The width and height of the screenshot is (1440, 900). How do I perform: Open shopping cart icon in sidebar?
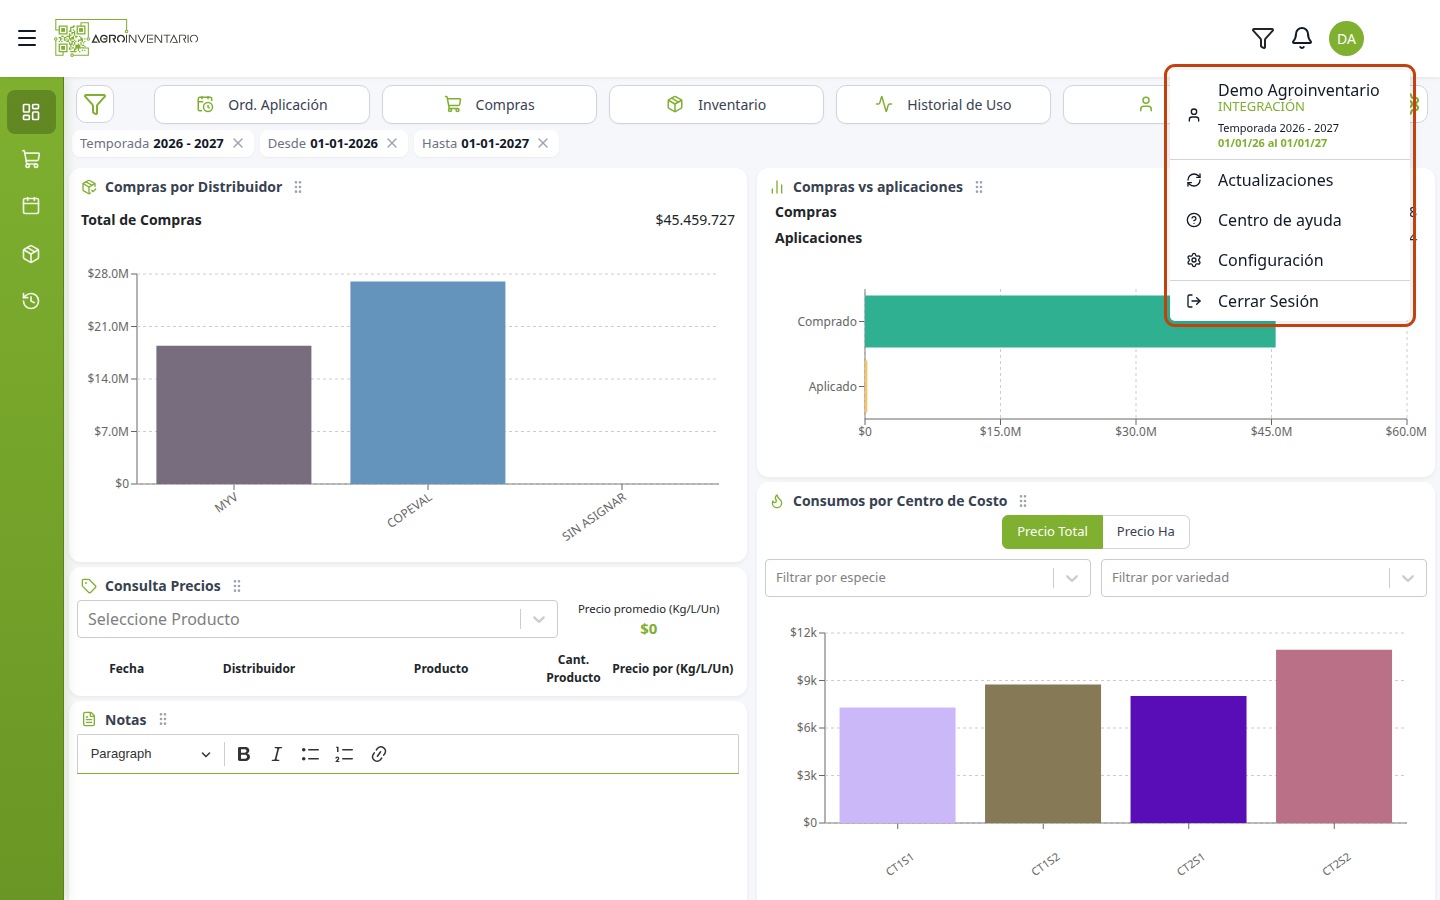[31, 159]
